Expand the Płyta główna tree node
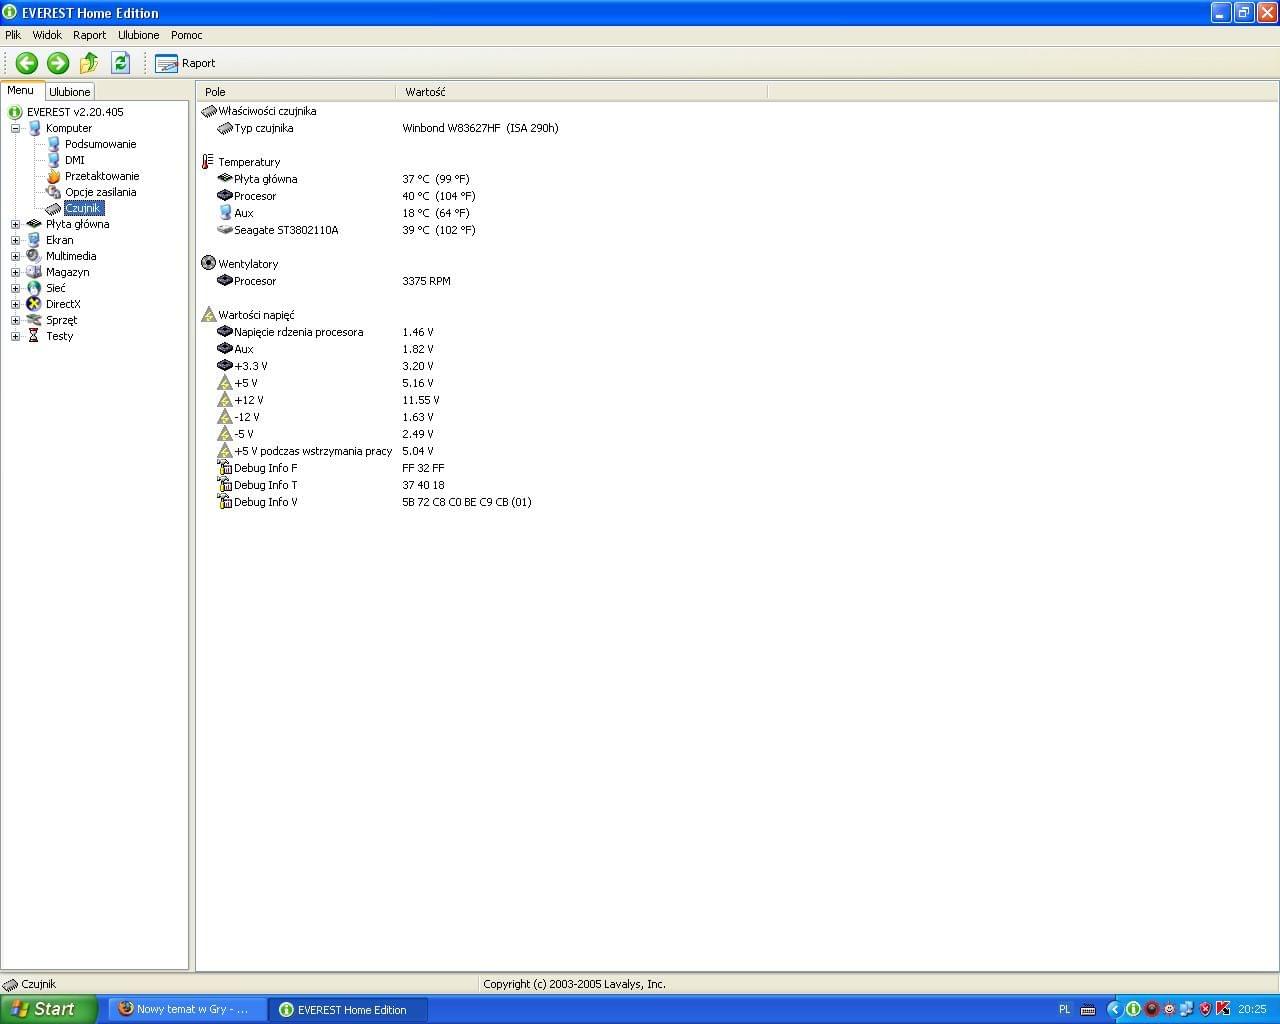 15,224
